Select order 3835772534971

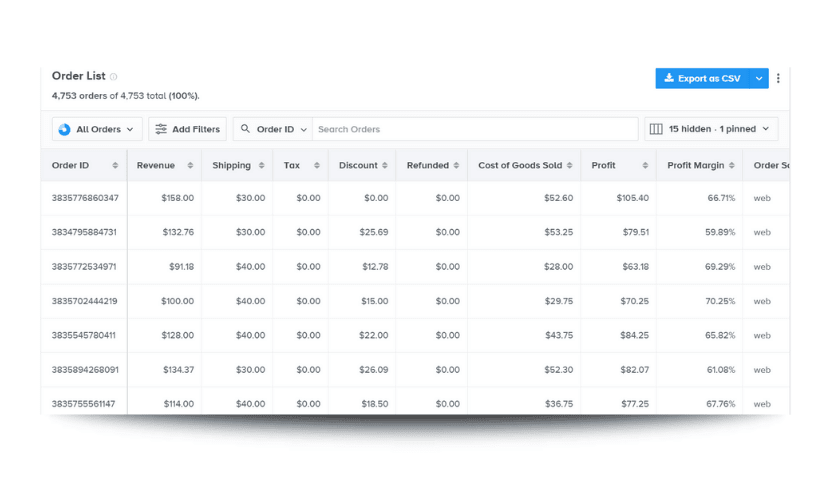click(x=84, y=266)
